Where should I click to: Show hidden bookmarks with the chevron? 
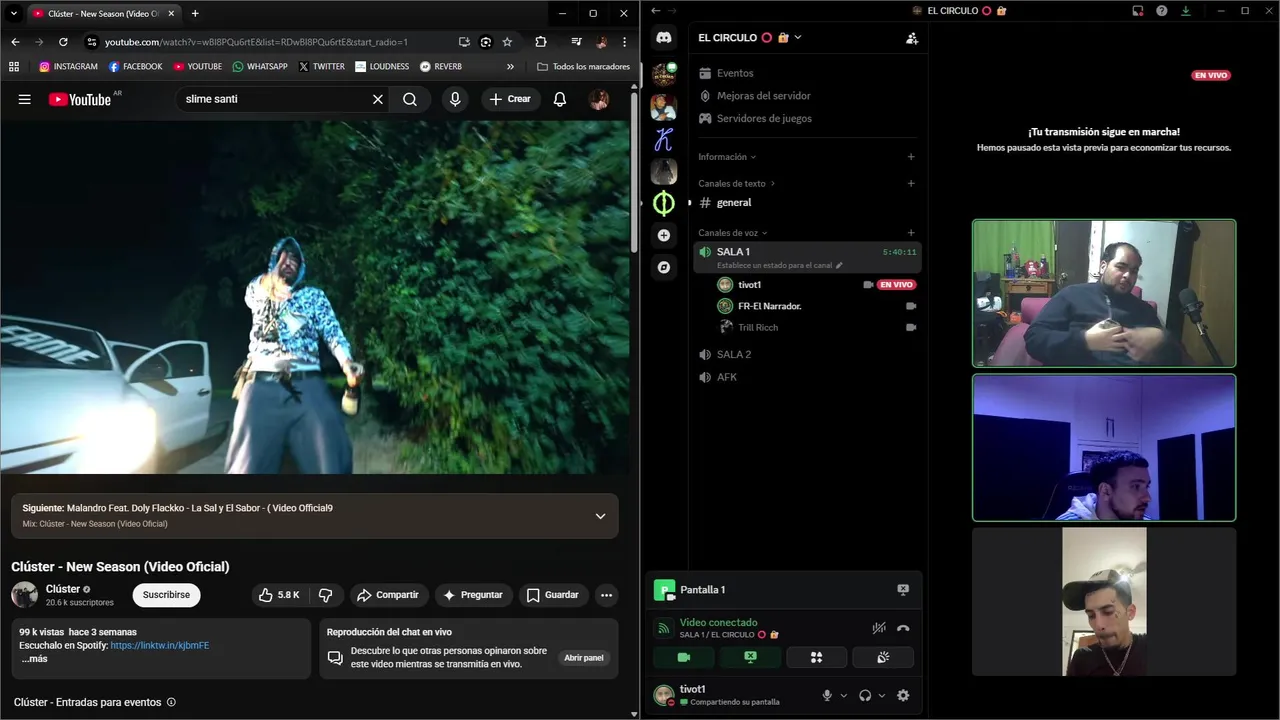click(x=510, y=67)
